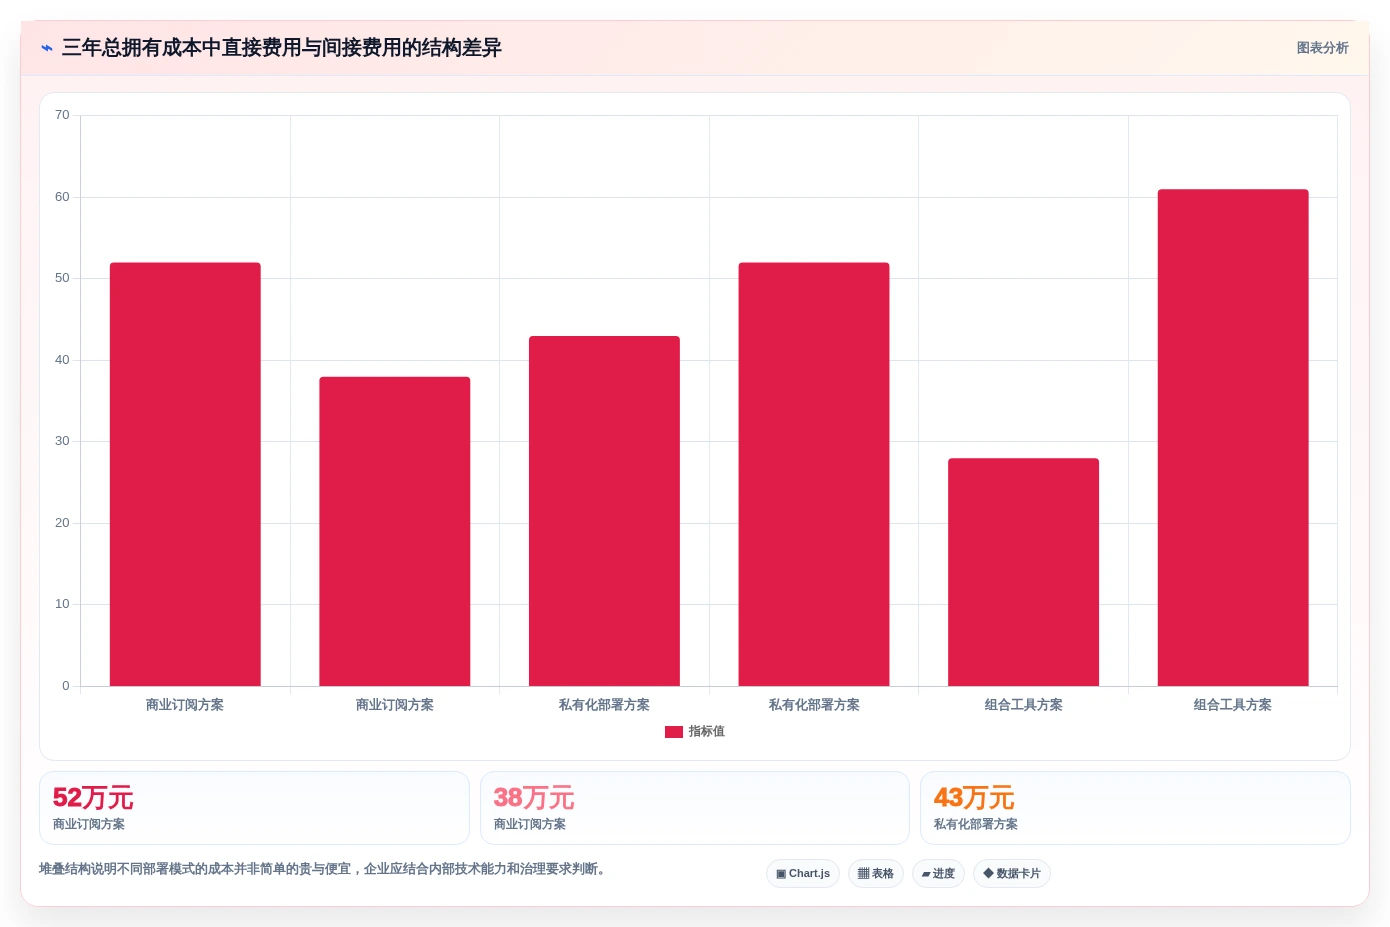Image resolution: width=1390 pixels, height=927 pixels.
Task: Click the y-axis label 70
Action: coord(62,116)
